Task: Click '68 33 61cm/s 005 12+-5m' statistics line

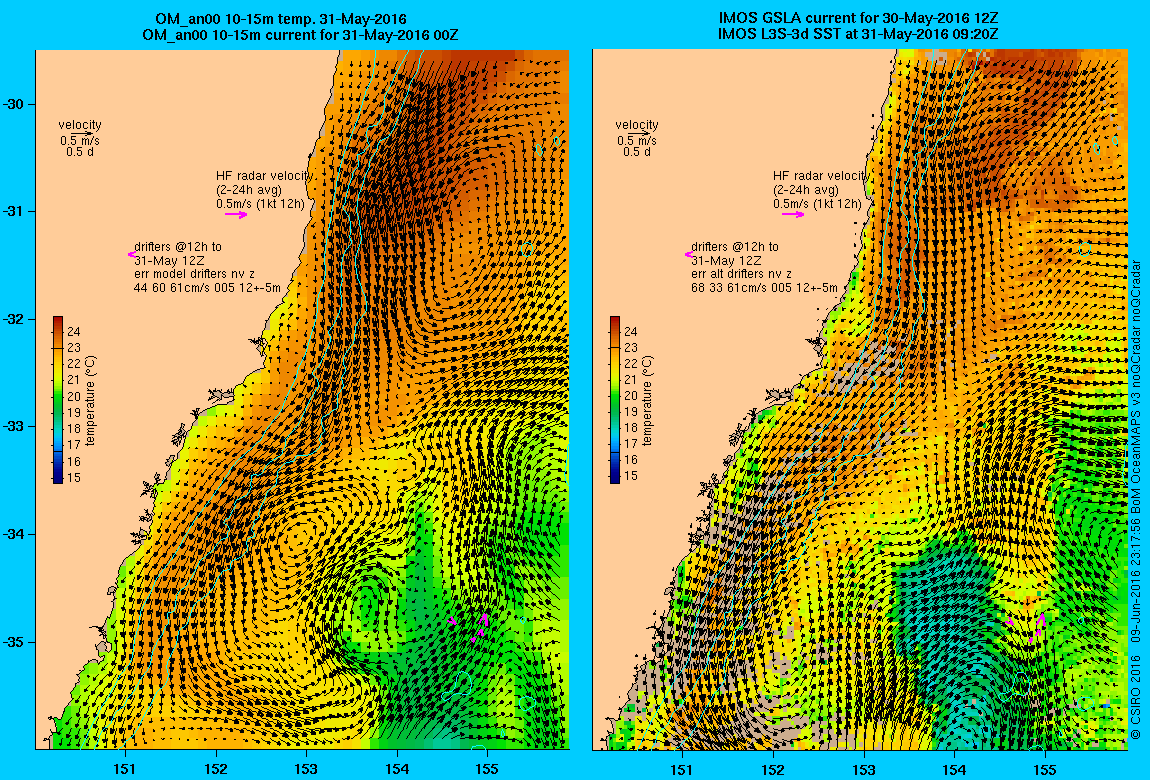Action: coord(763,288)
